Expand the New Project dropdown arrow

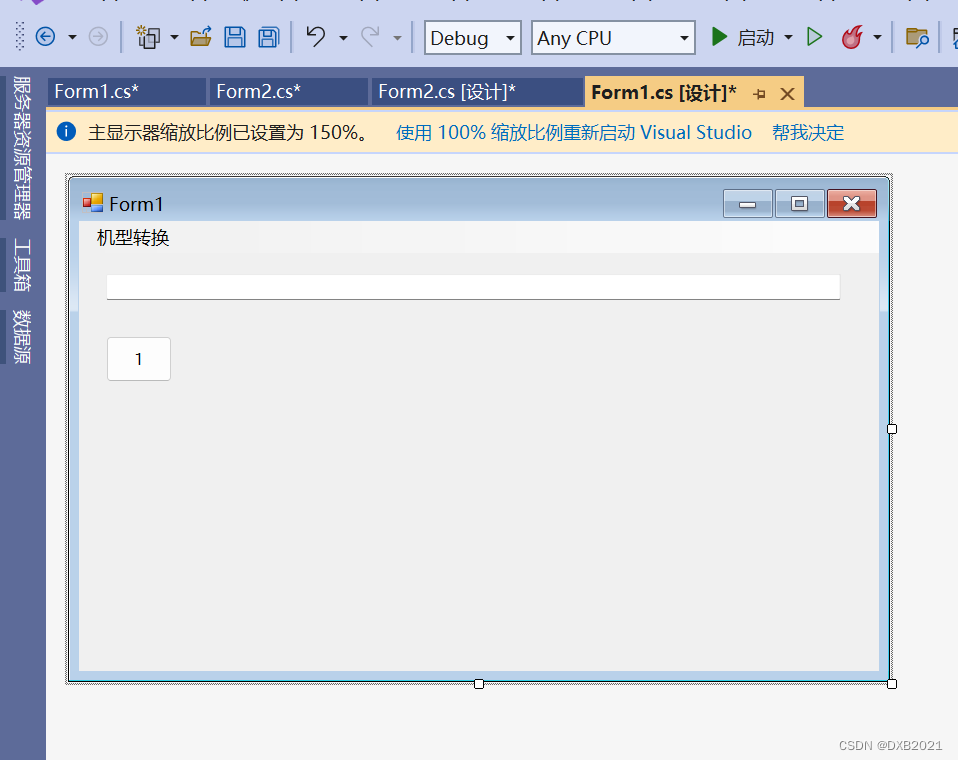(174, 37)
